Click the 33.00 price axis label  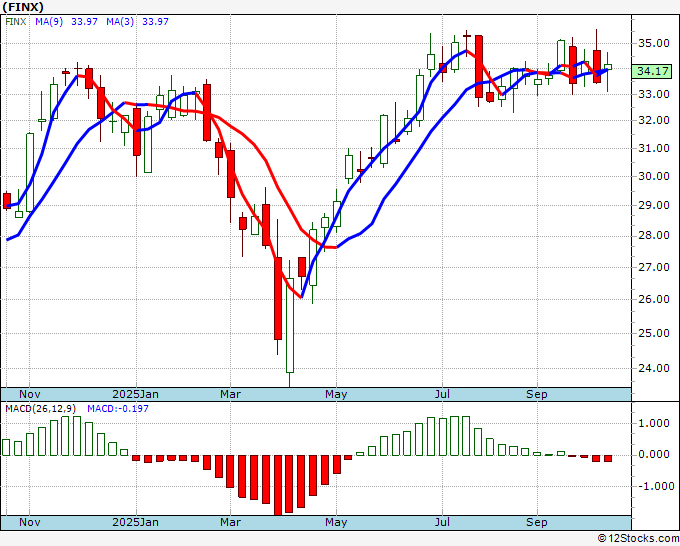click(654, 94)
